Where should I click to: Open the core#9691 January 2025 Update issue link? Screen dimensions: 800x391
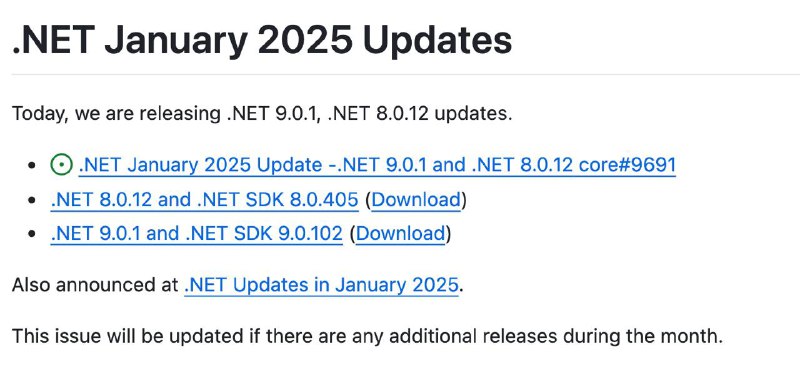[377, 165]
